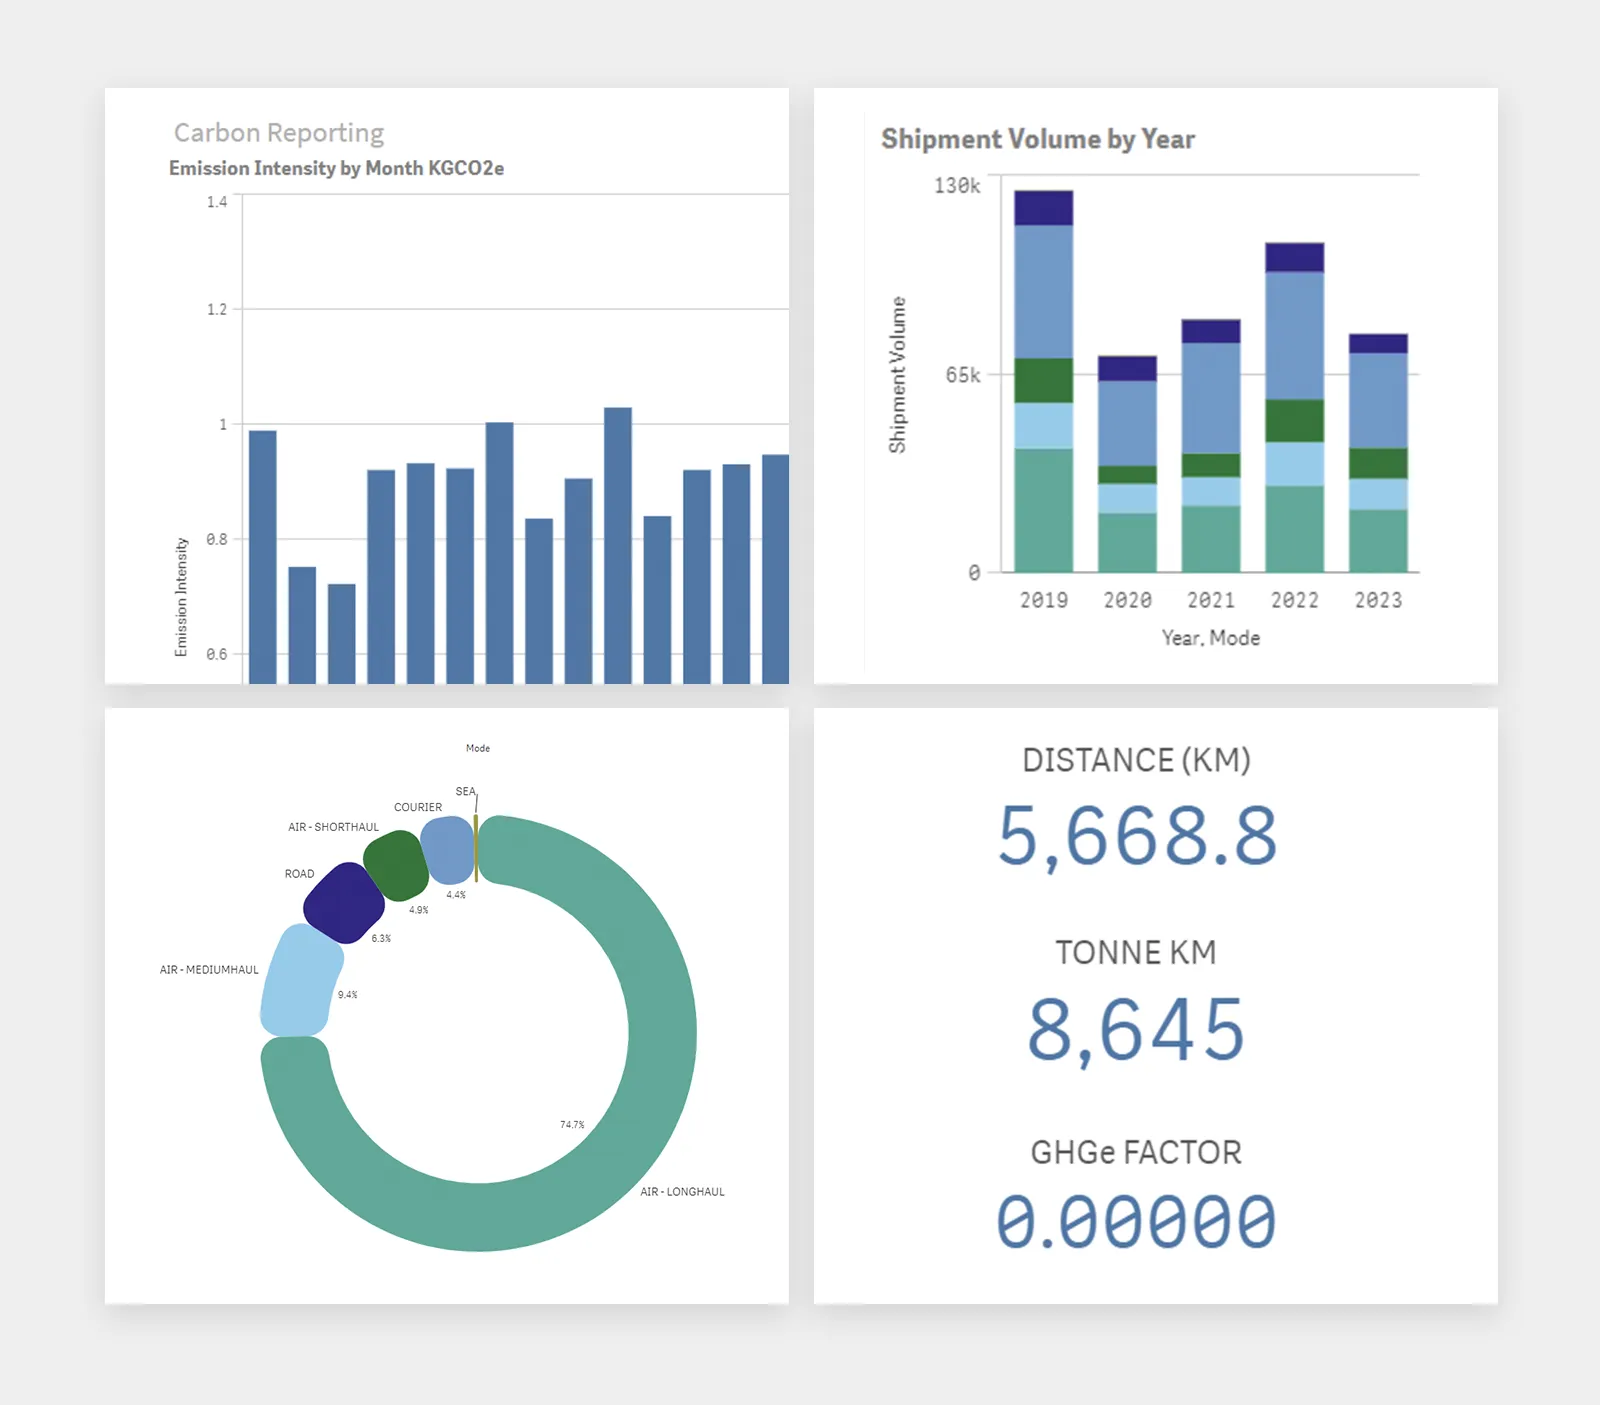Viewport: 1600px width, 1405px height.
Task: Select large blue segment of 2021 bar
Action: [1211, 398]
